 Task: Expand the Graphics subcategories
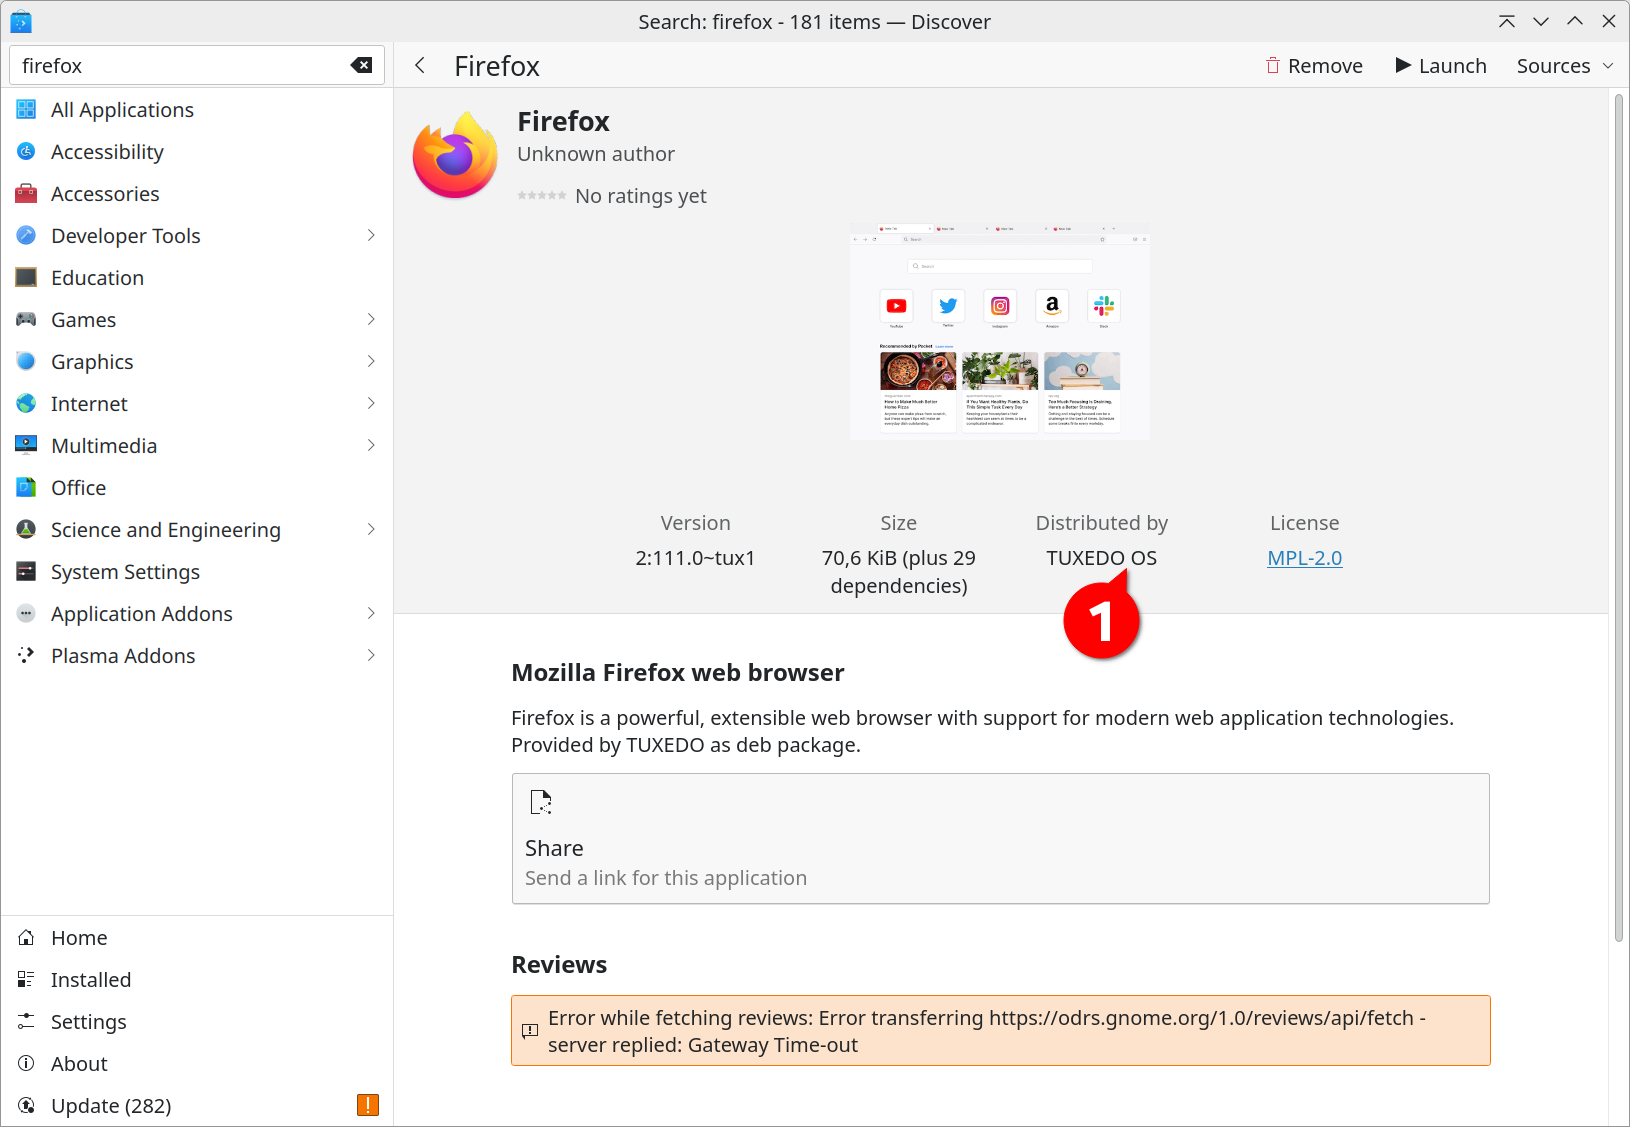click(371, 362)
